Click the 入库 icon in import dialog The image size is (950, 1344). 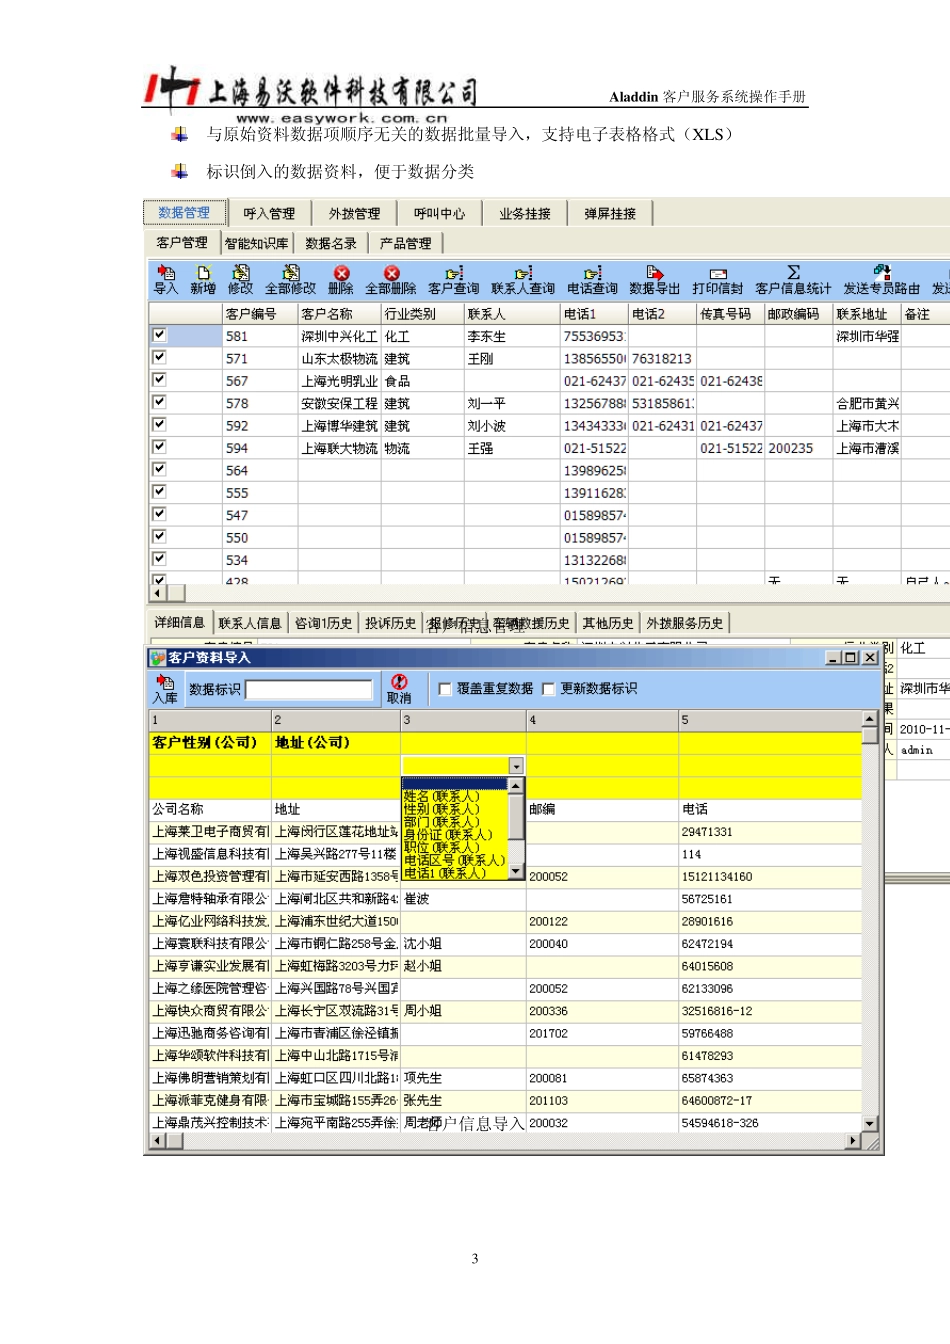tap(165, 689)
